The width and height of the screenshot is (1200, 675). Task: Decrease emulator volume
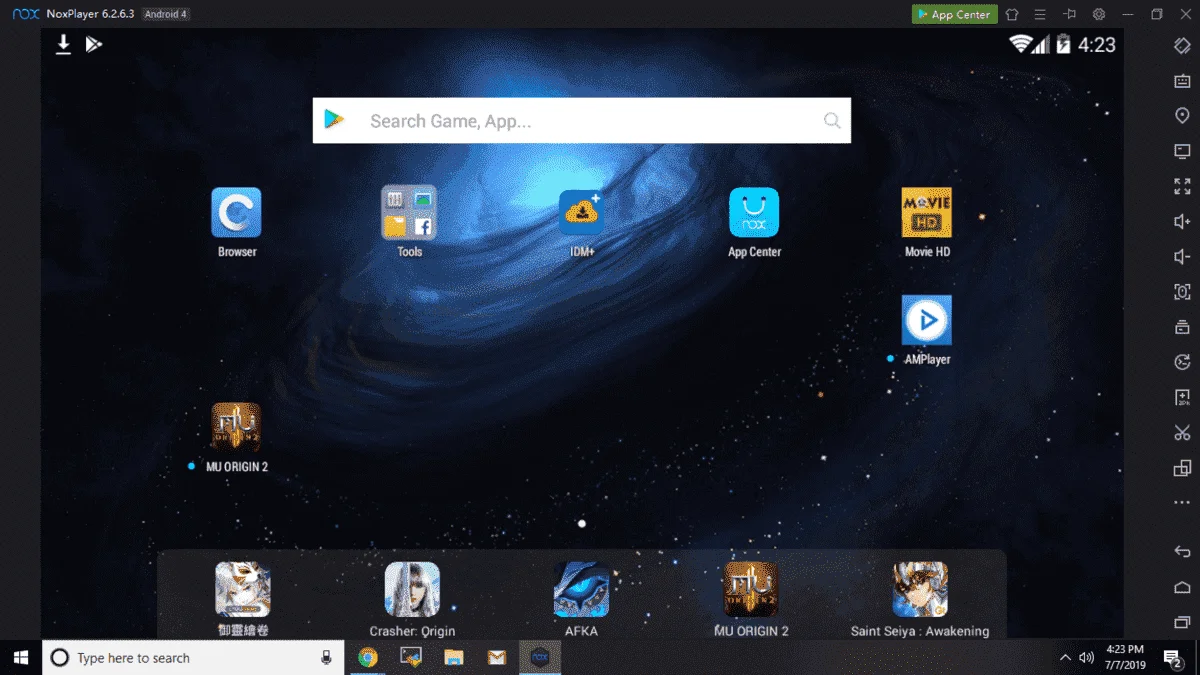click(x=1182, y=257)
